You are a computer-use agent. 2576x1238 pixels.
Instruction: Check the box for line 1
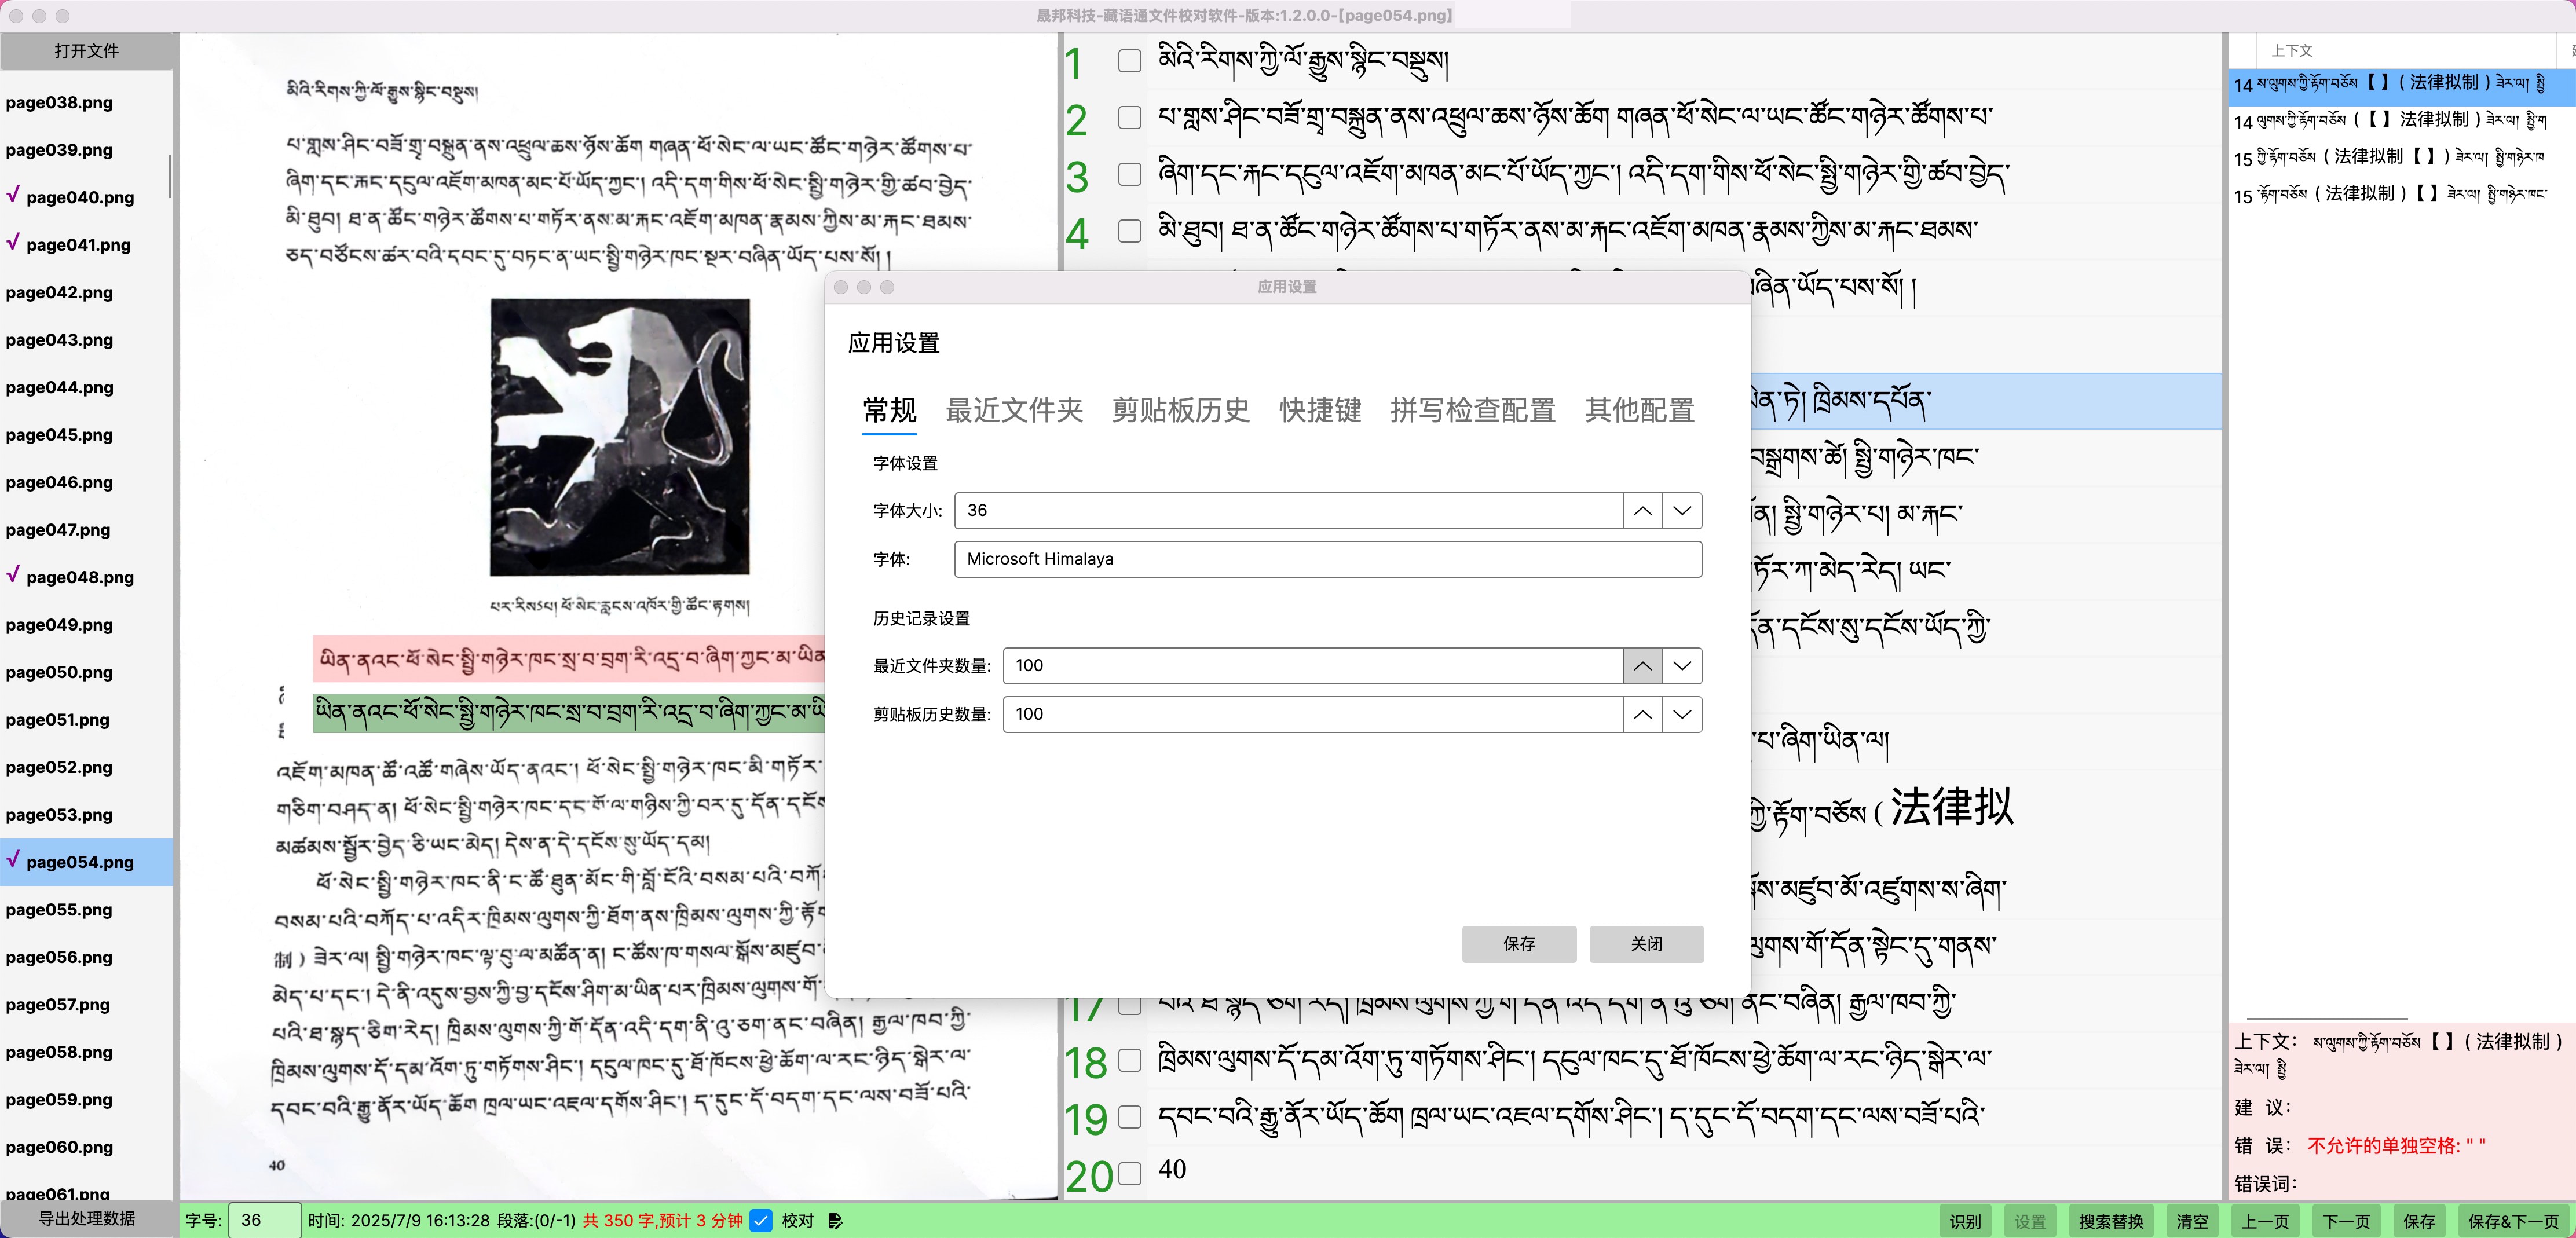pyautogui.click(x=1129, y=61)
